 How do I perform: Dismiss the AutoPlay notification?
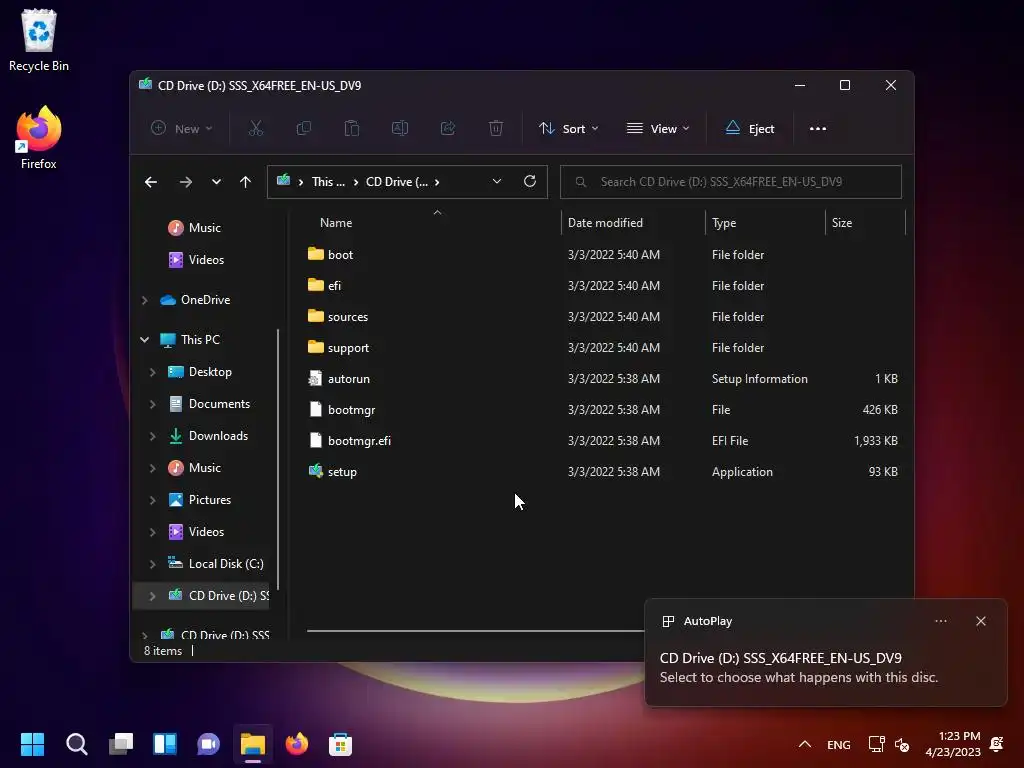[981, 621]
